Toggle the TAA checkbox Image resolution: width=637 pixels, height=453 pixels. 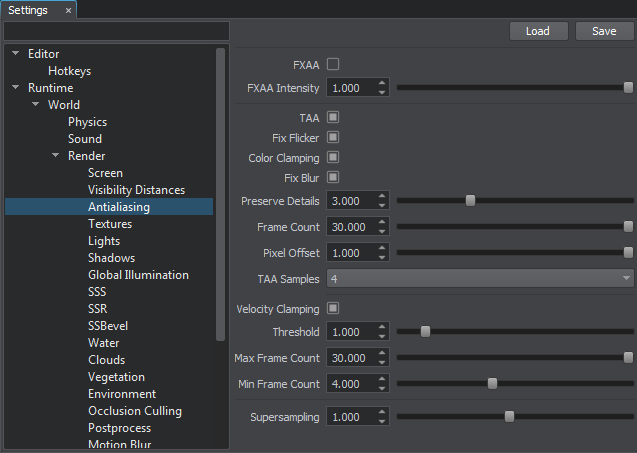pos(333,117)
